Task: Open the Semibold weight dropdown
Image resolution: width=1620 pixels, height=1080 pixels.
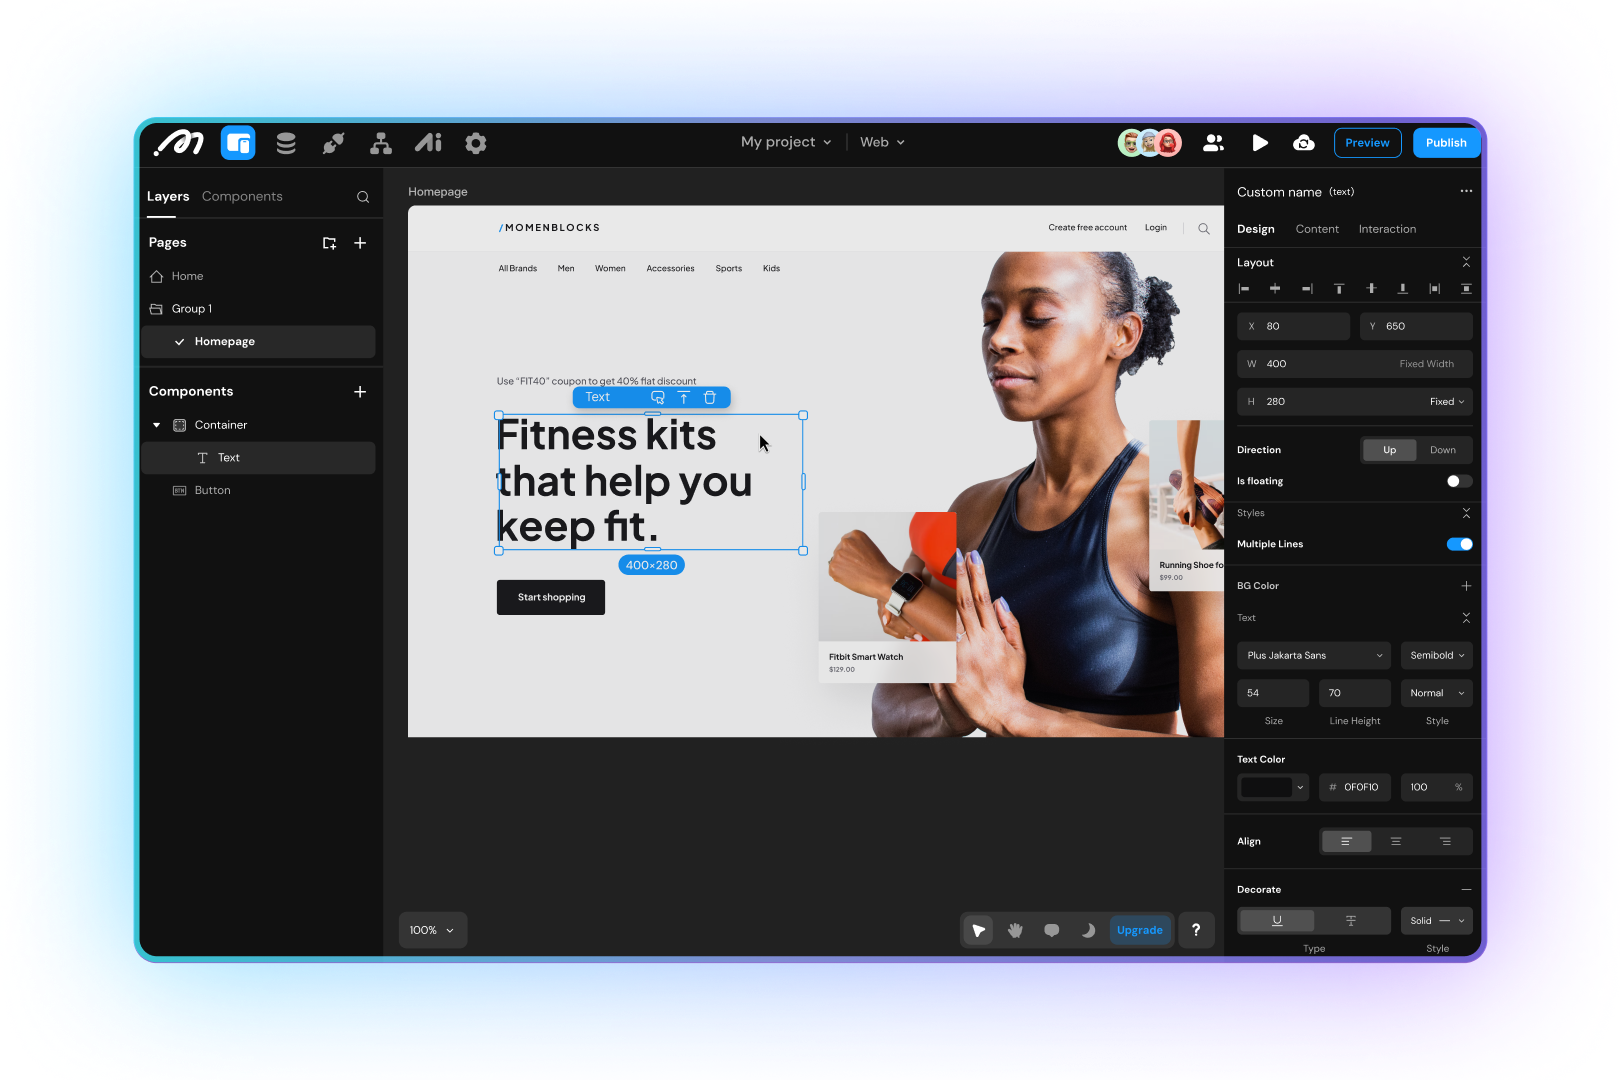Action: [x=1436, y=655]
